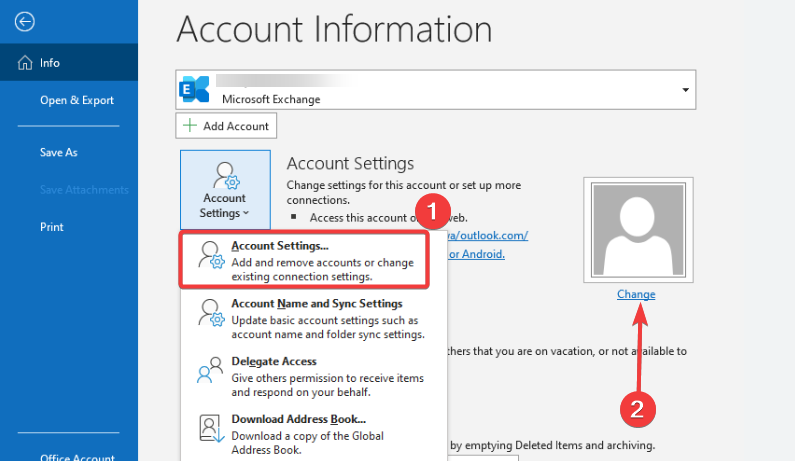
Task: Click the green plus icon
Action: 190,125
